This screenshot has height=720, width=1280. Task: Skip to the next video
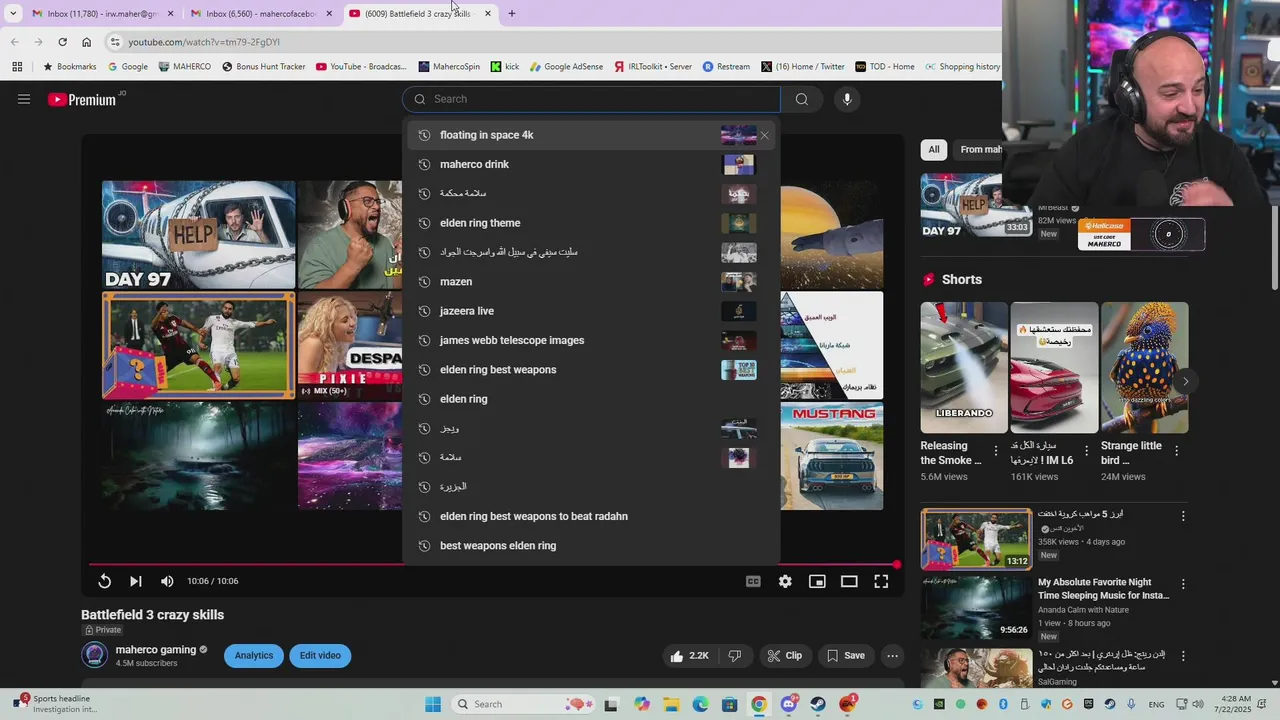tap(136, 581)
